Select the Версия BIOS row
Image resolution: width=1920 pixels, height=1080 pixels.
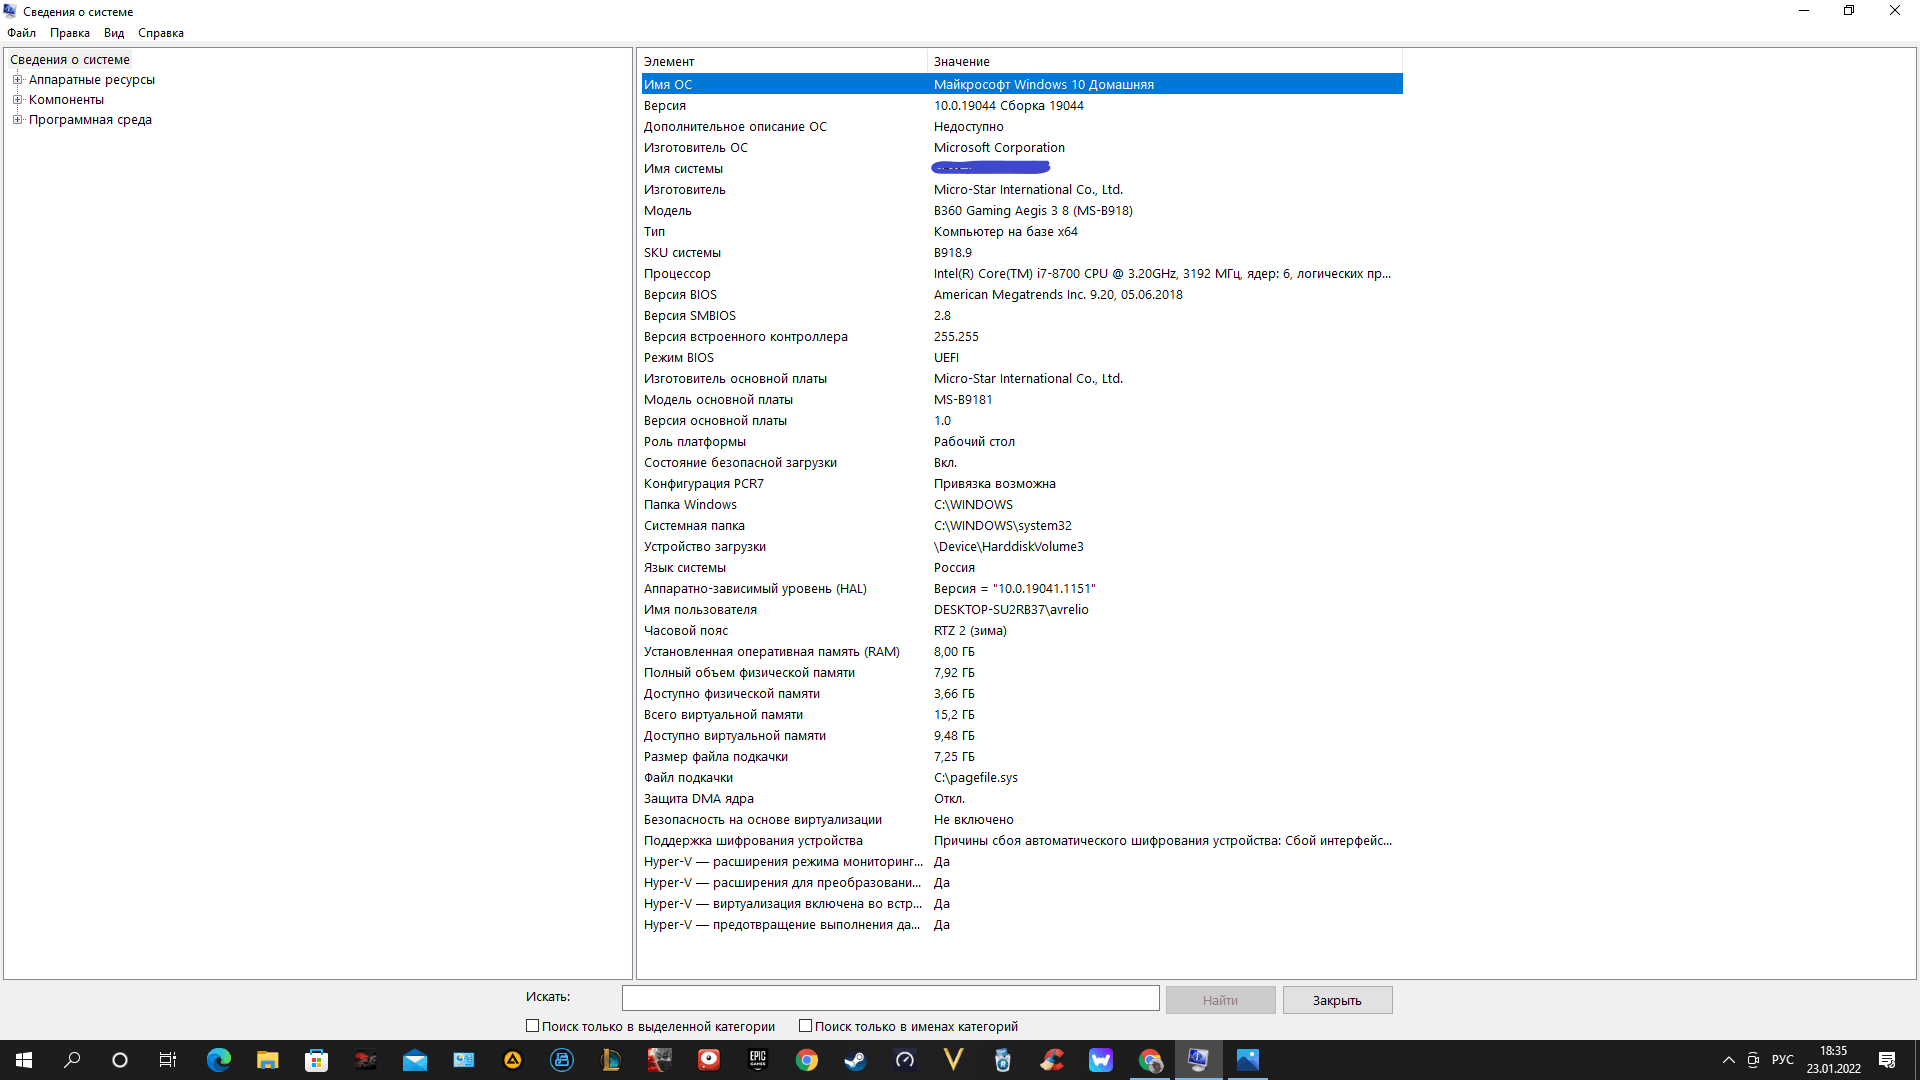[x=1021, y=294]
